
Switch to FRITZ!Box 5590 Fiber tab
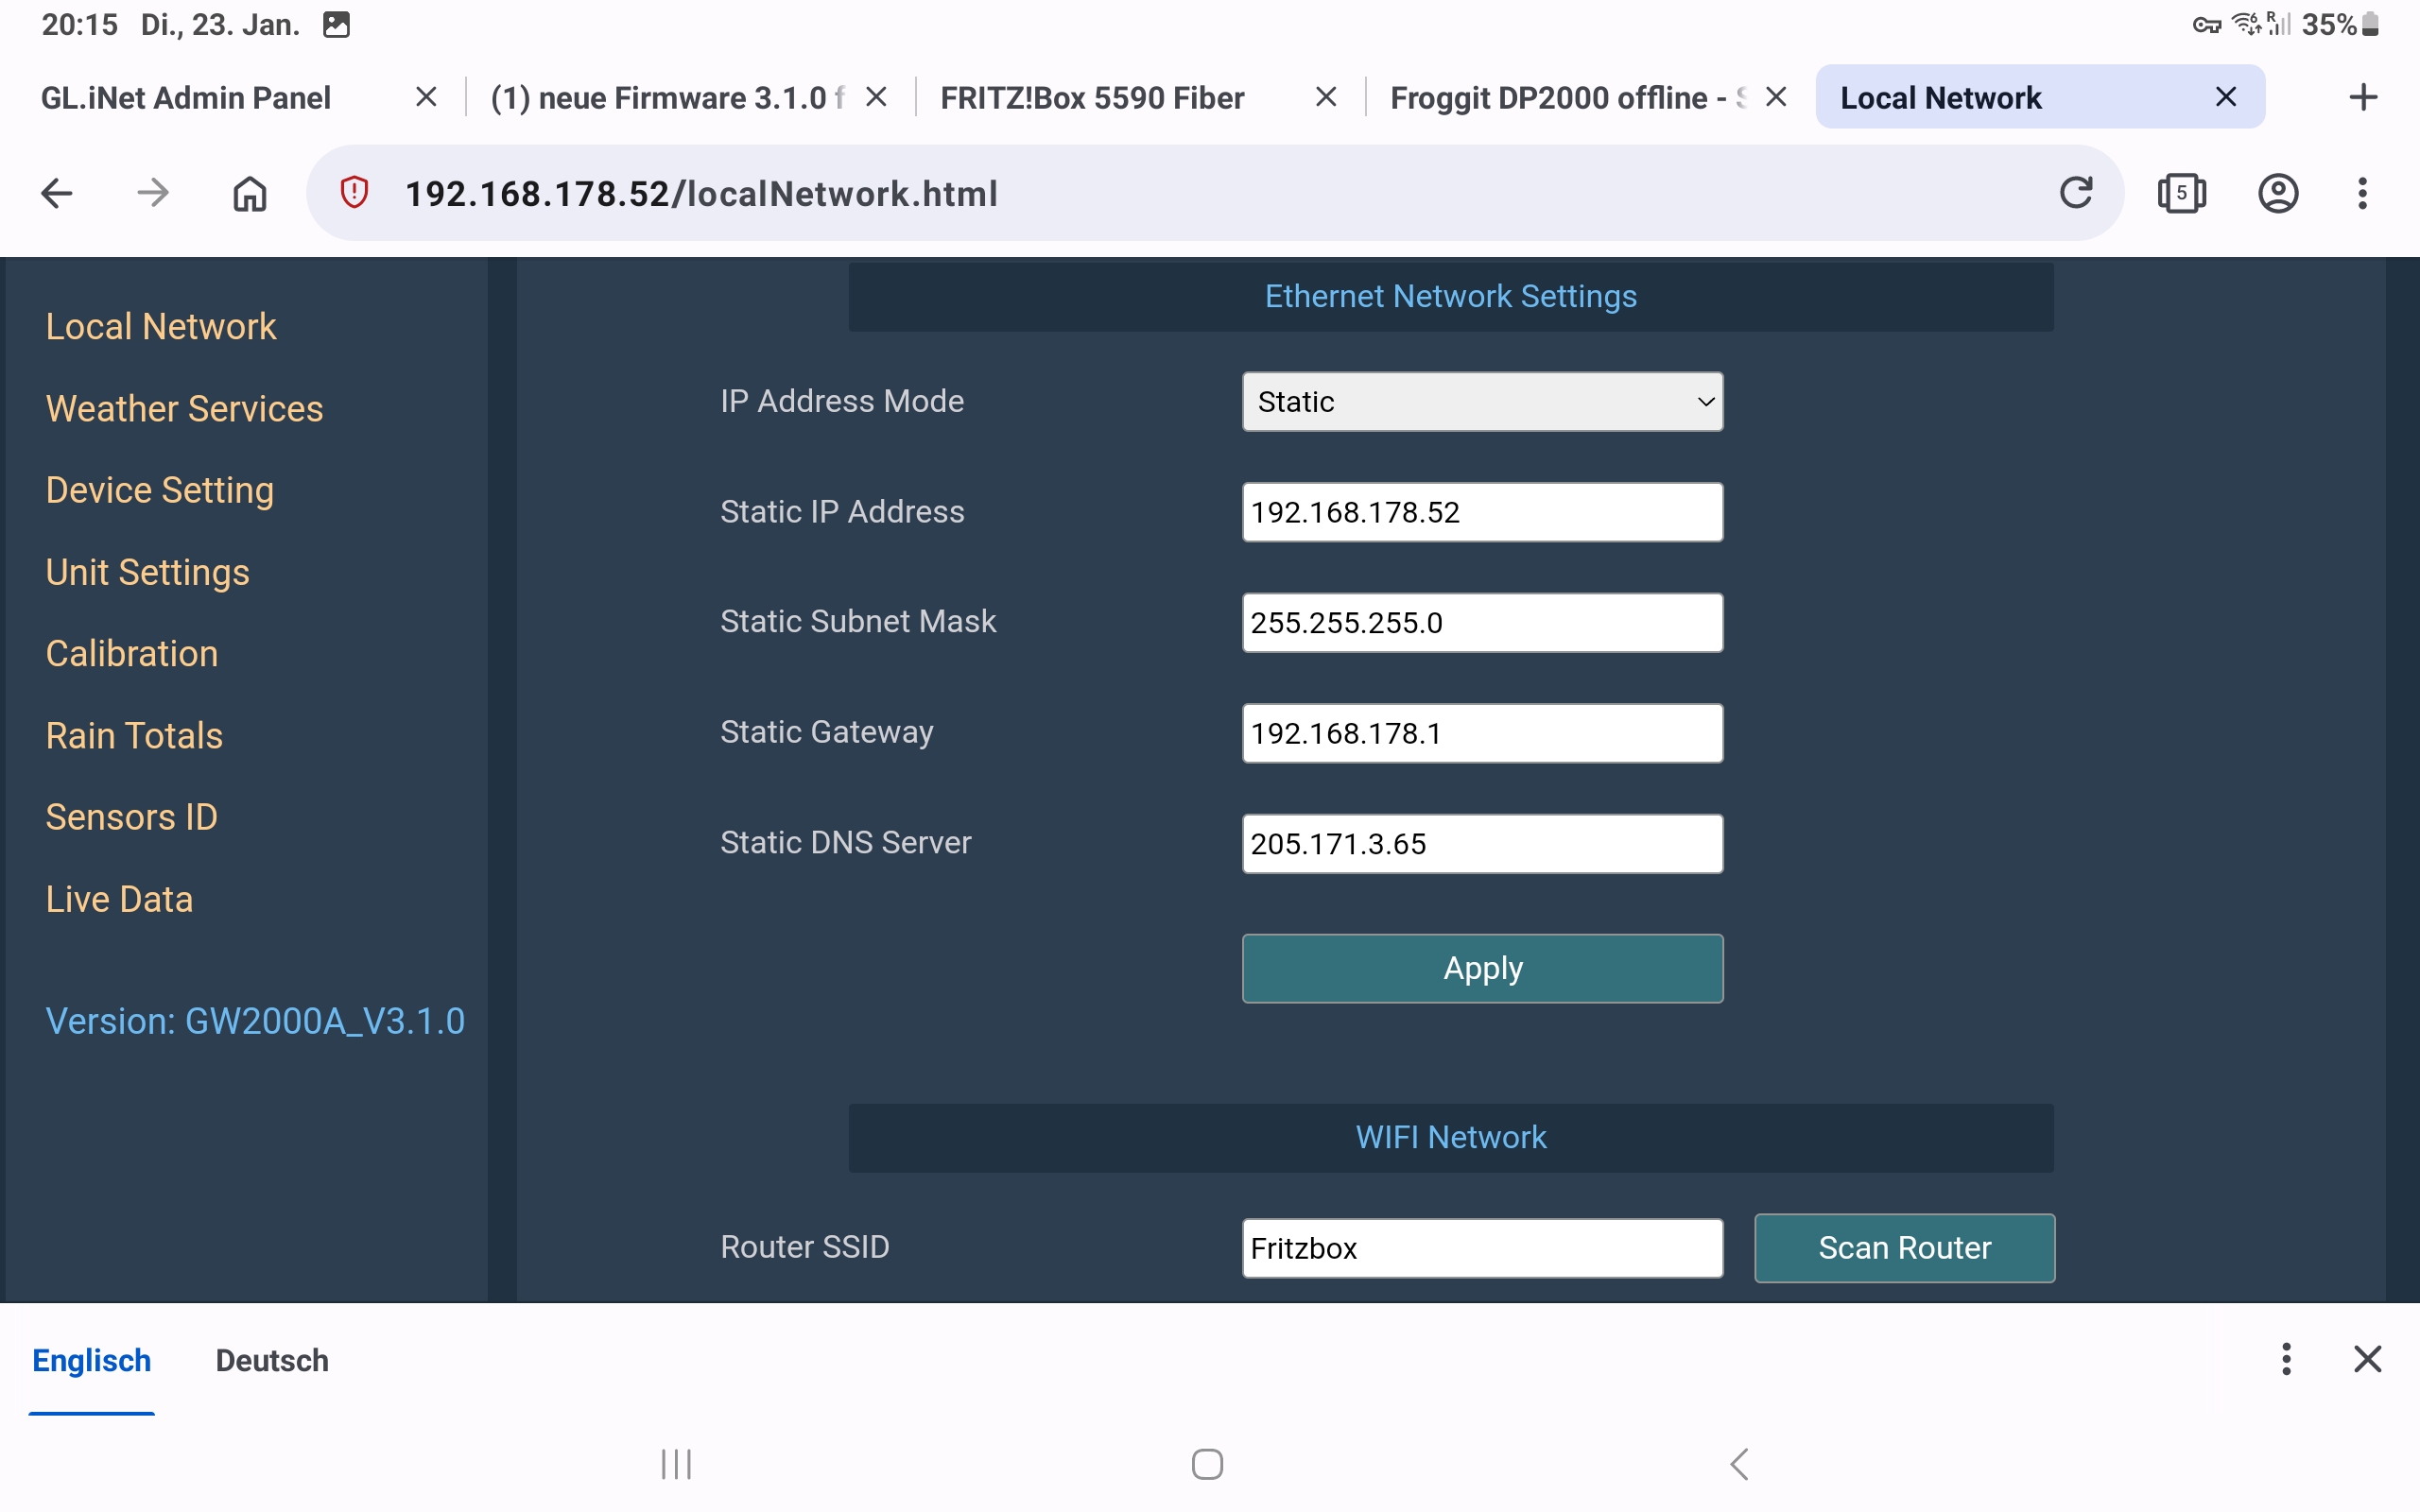click(1092, 98)
